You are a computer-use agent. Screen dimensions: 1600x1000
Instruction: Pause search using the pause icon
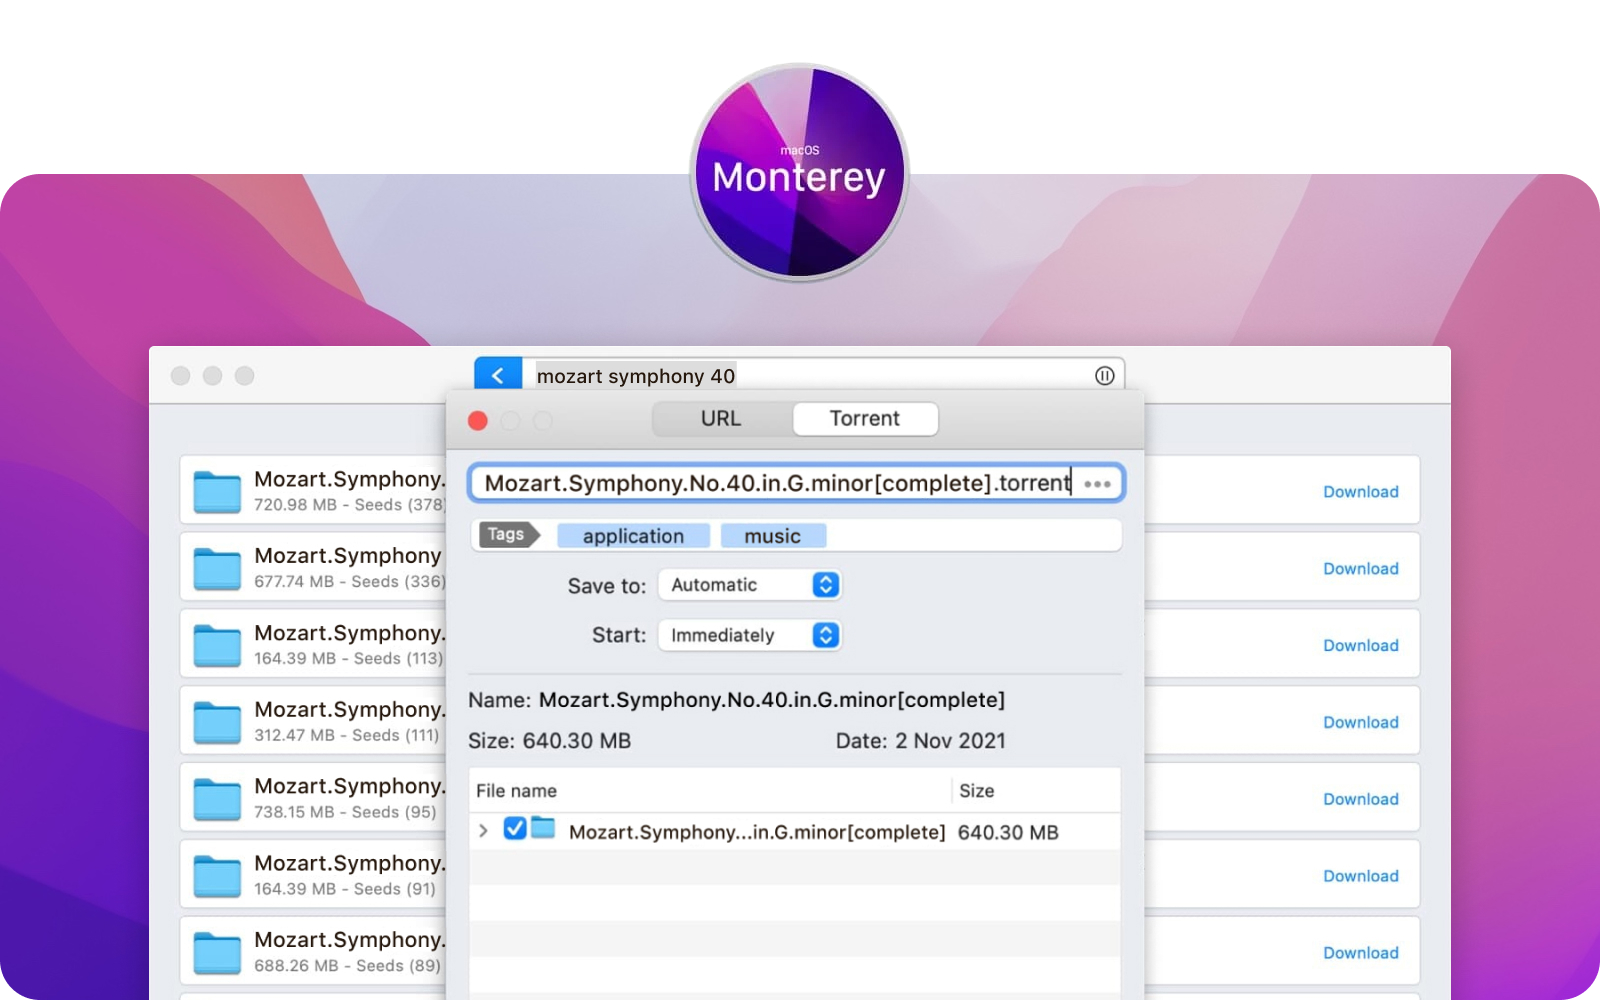[1104, 376]
